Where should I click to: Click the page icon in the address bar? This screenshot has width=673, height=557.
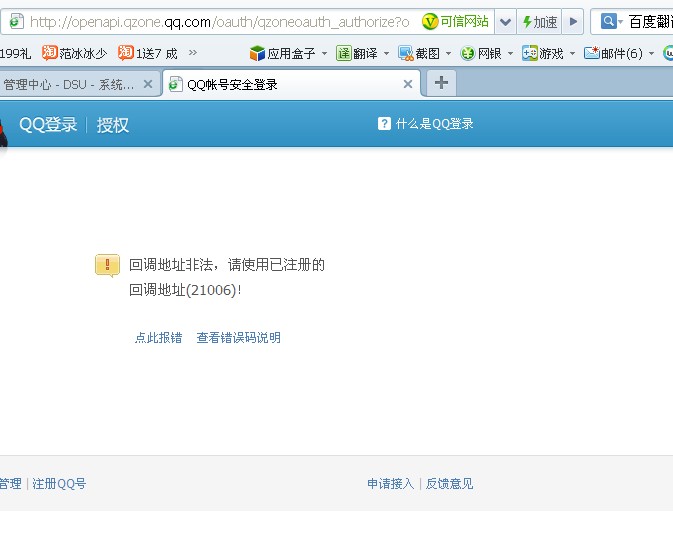[17, 21]
